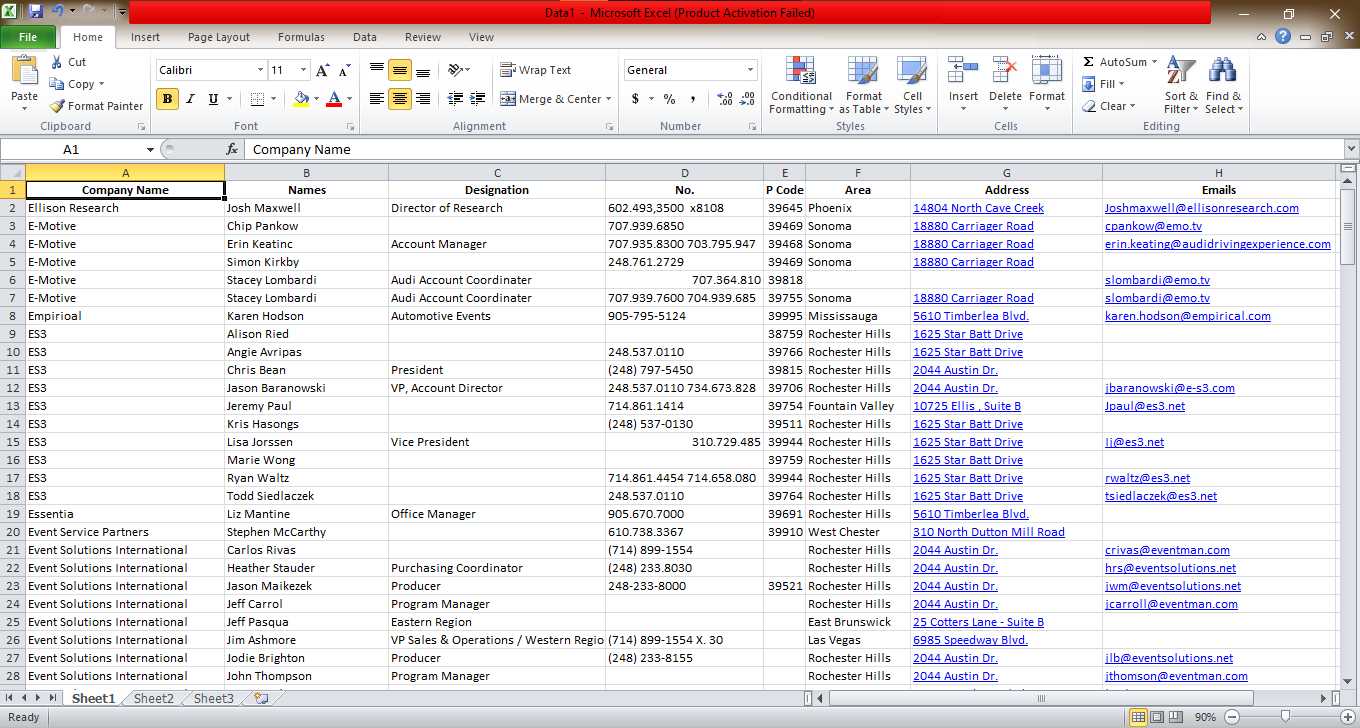The height and width of the screenshot is (728, 1360).
Task: Apply the yellow Fill Color
Action: pyautogui.click(x=301, y=99)
